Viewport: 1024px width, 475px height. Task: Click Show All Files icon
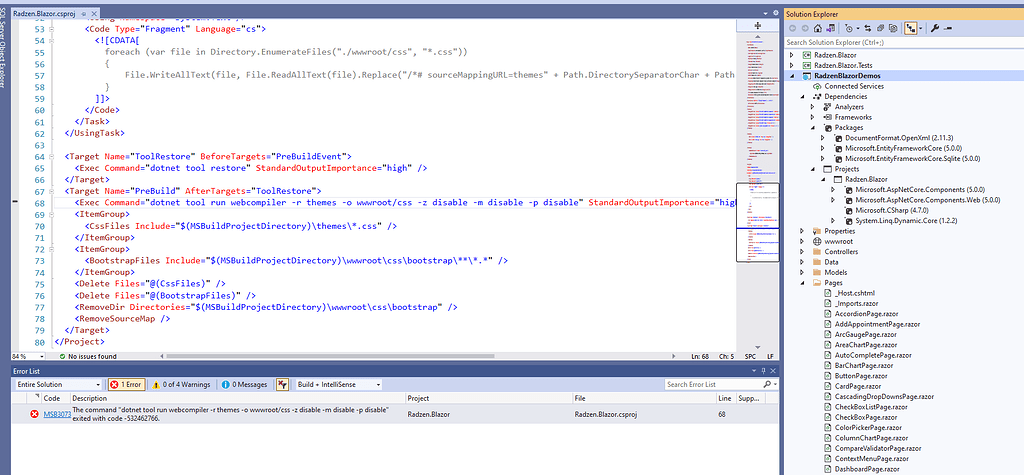(x=893, y=28)
